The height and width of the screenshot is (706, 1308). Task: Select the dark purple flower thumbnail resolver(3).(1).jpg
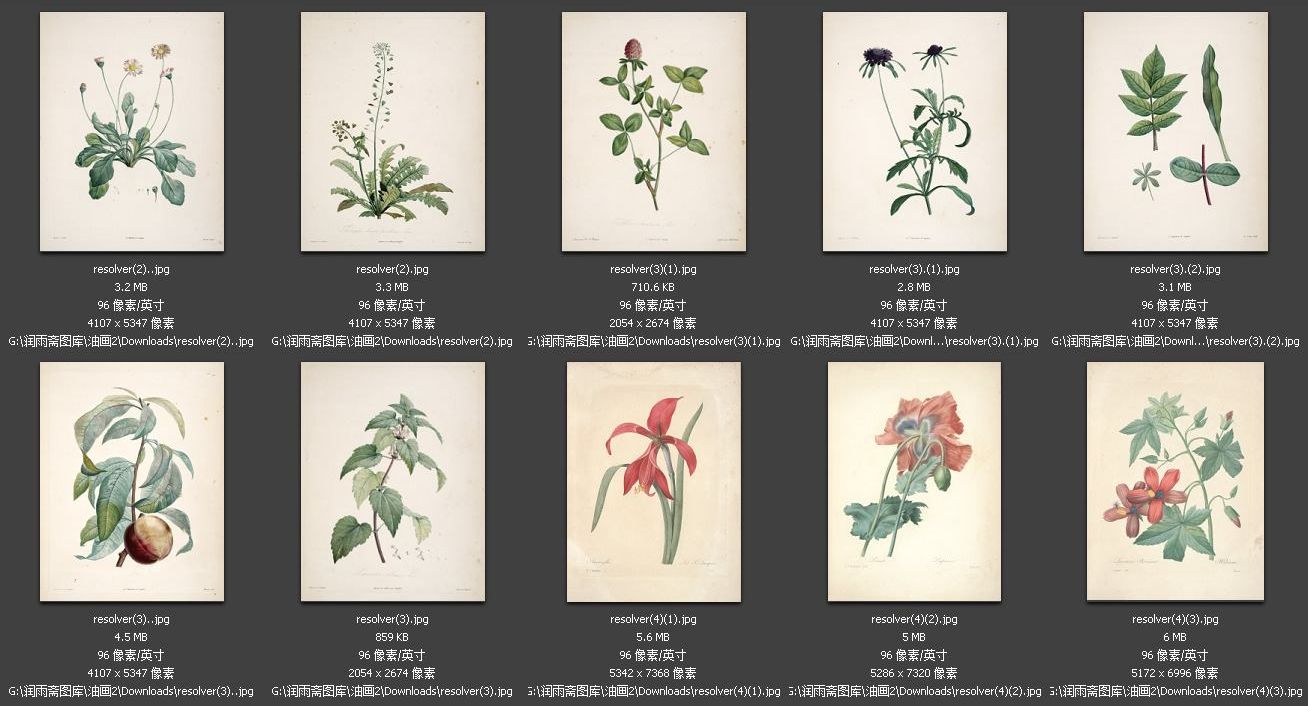[x=915, y=132]
